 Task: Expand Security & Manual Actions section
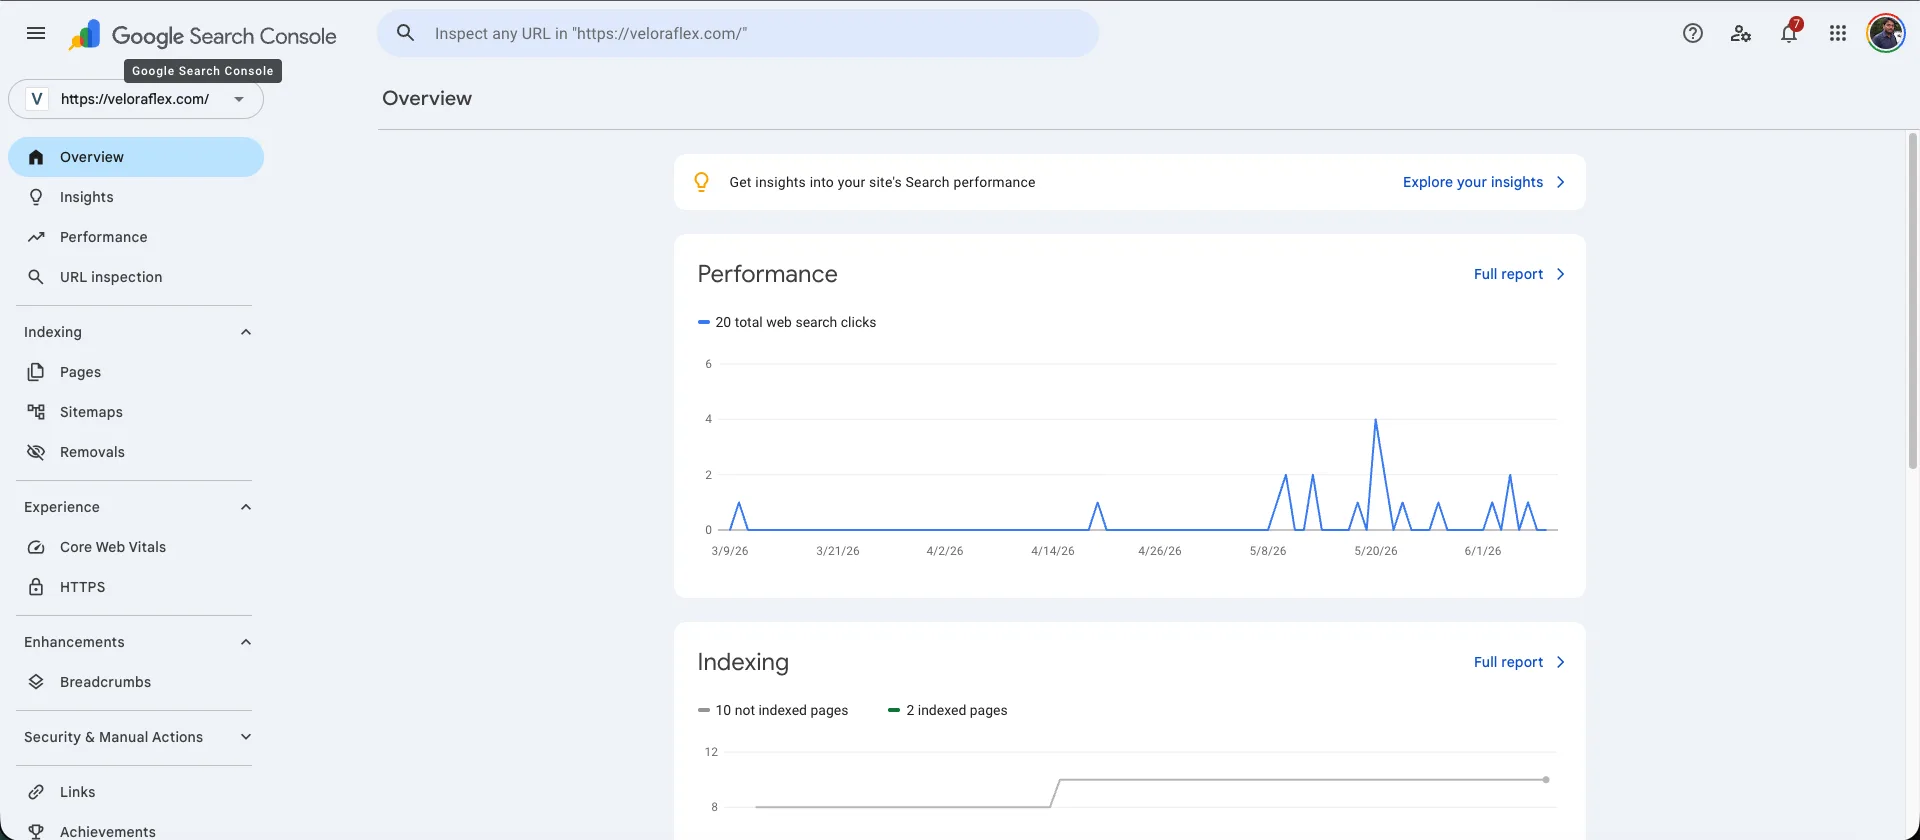(246, 737)
